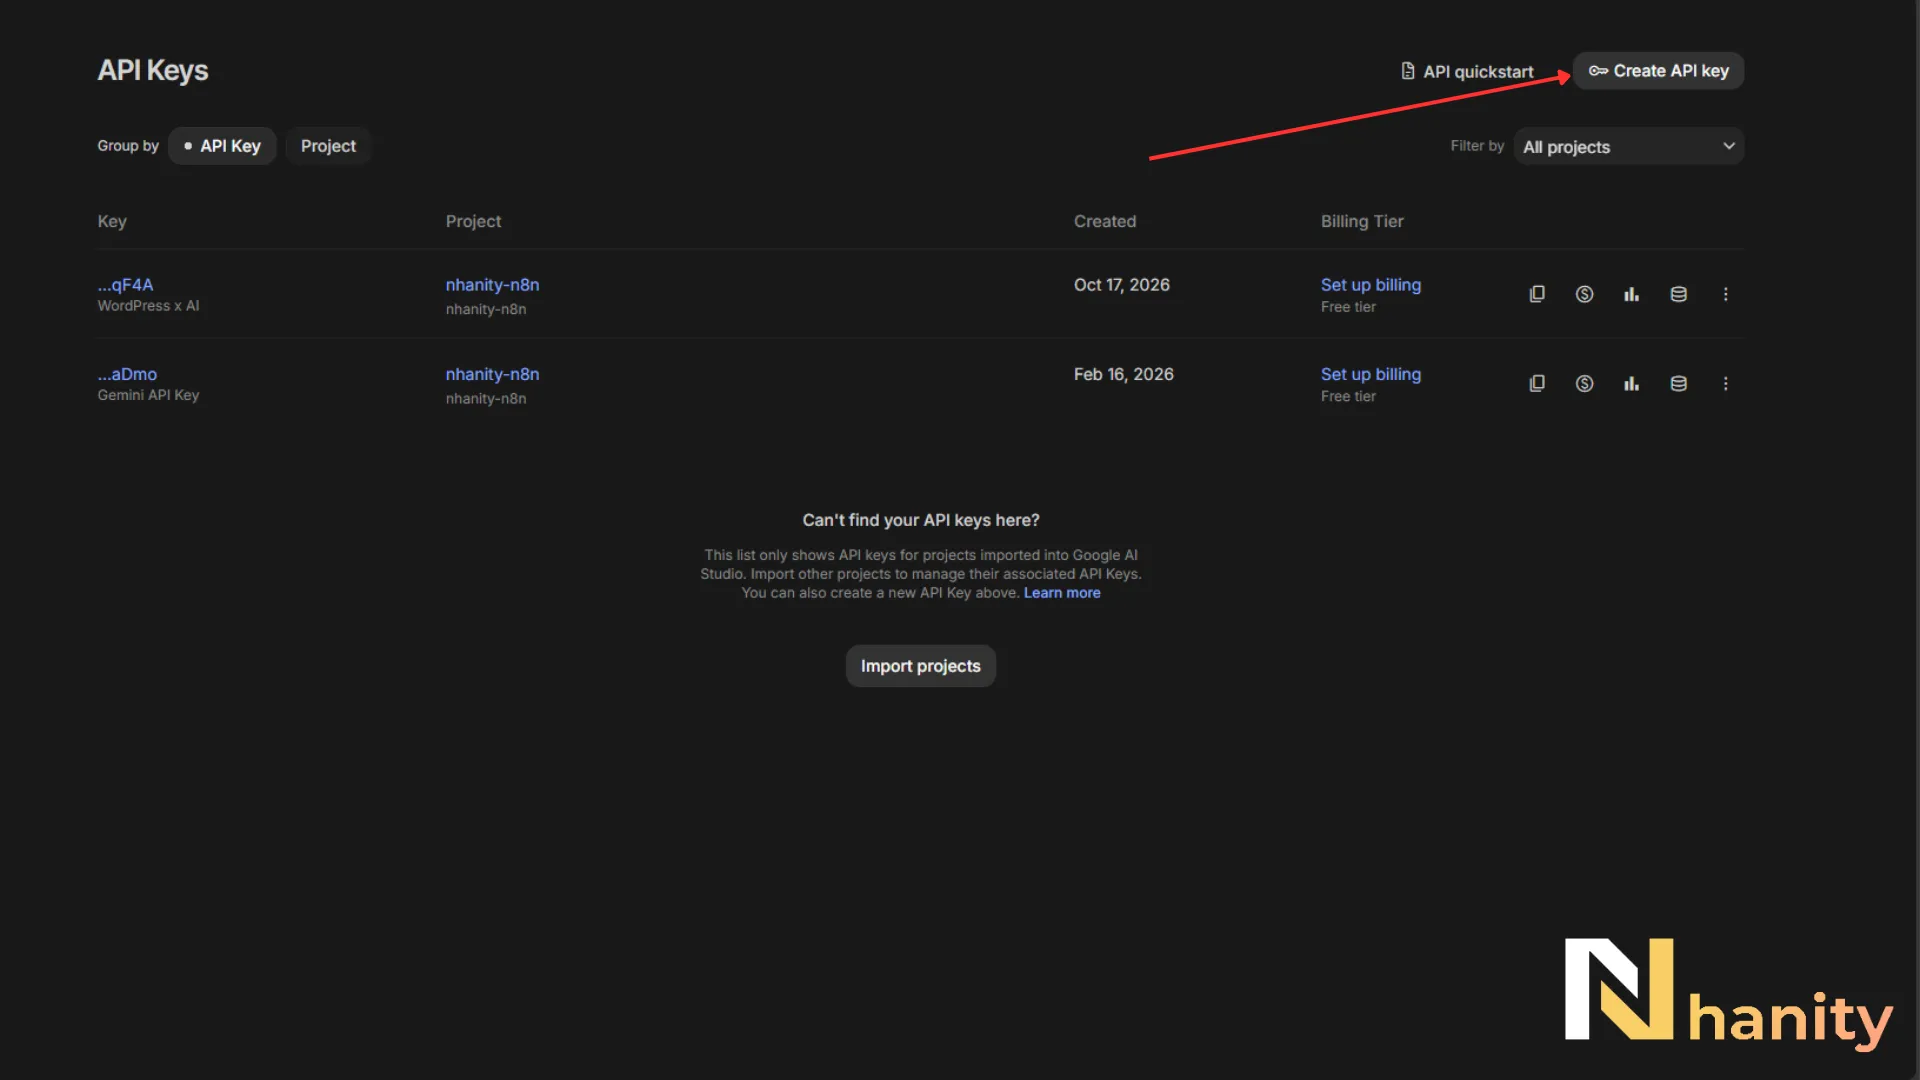Click the Key column header

(x=112, y=221)
